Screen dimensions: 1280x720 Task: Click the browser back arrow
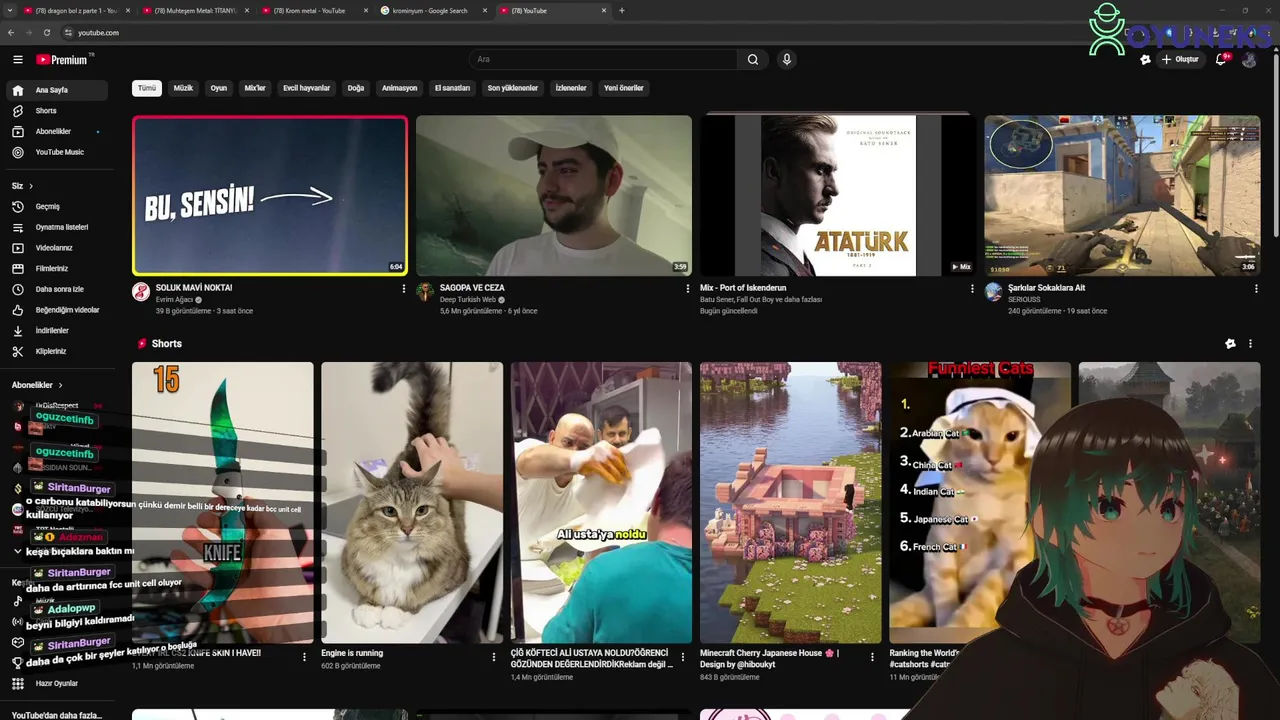(x=10, y=32)
